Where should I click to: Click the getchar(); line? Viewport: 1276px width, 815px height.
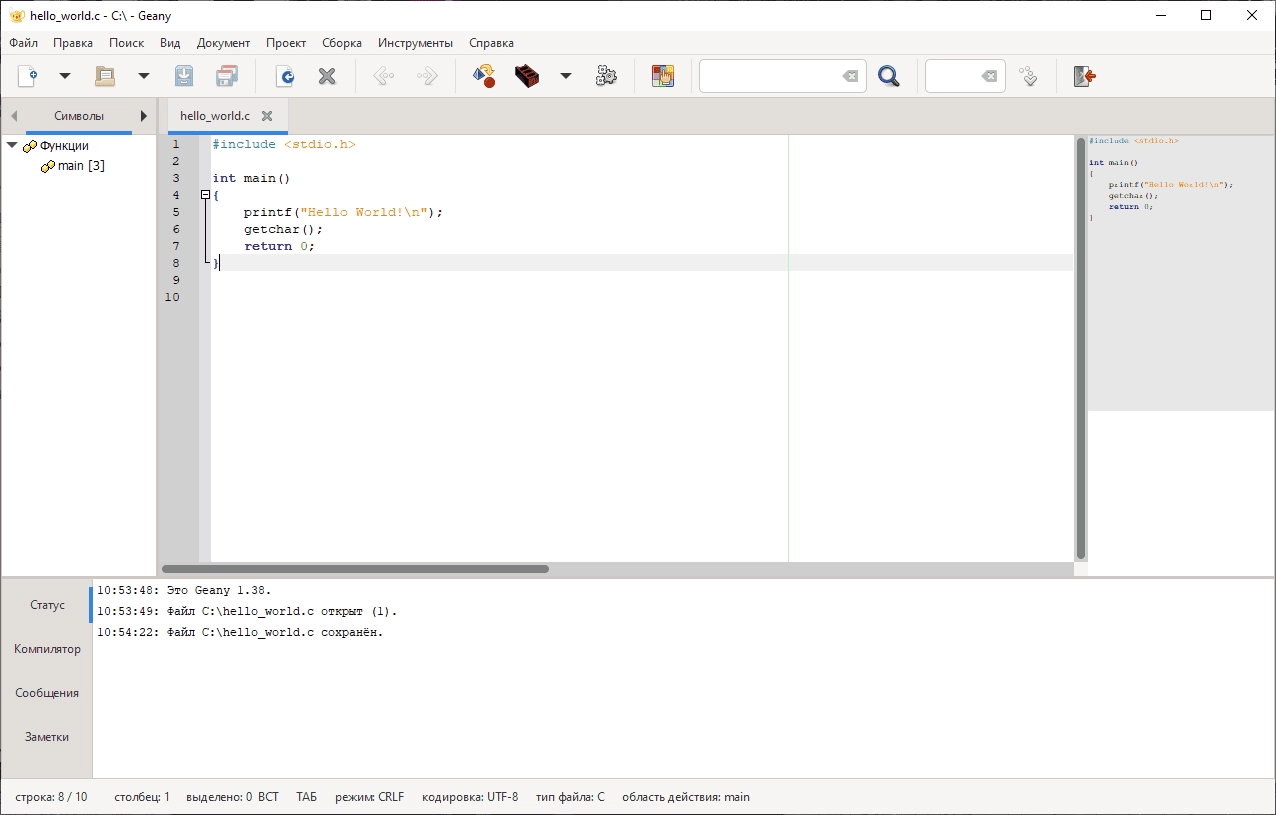(283, 229)
